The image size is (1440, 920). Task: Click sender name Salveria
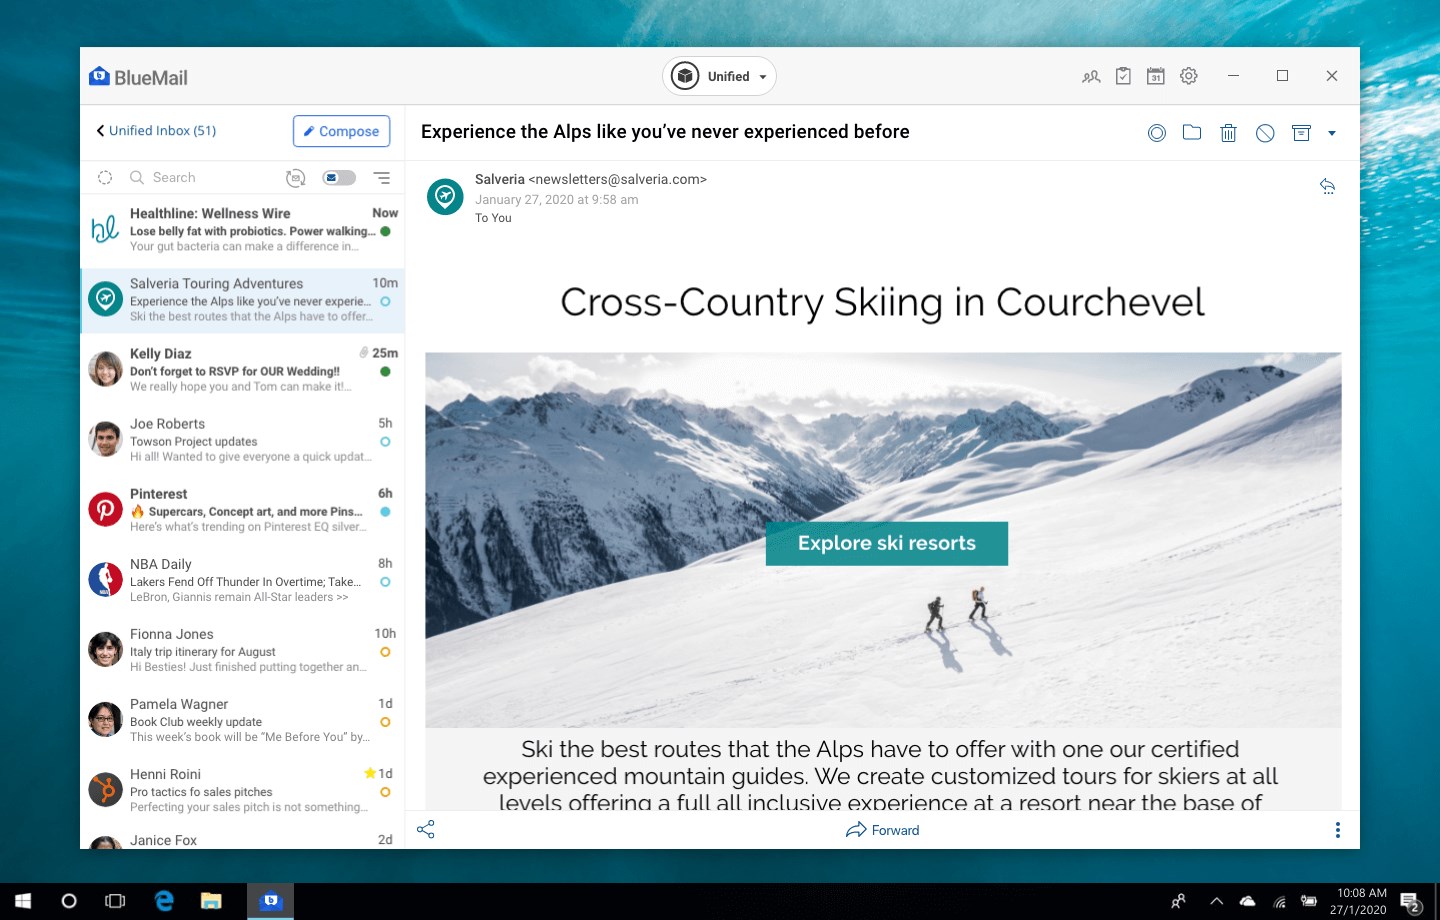[500, 179]
